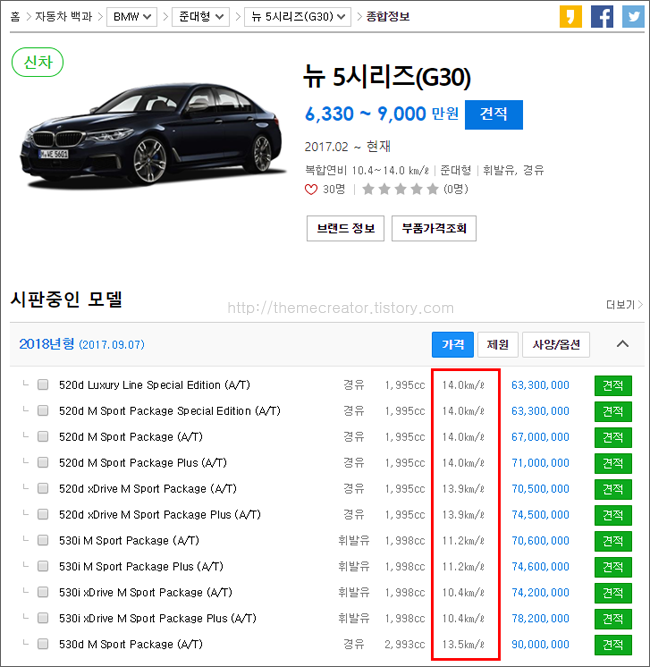Open 530i M Sport Package (A/T) model

[x=129, y=541]
